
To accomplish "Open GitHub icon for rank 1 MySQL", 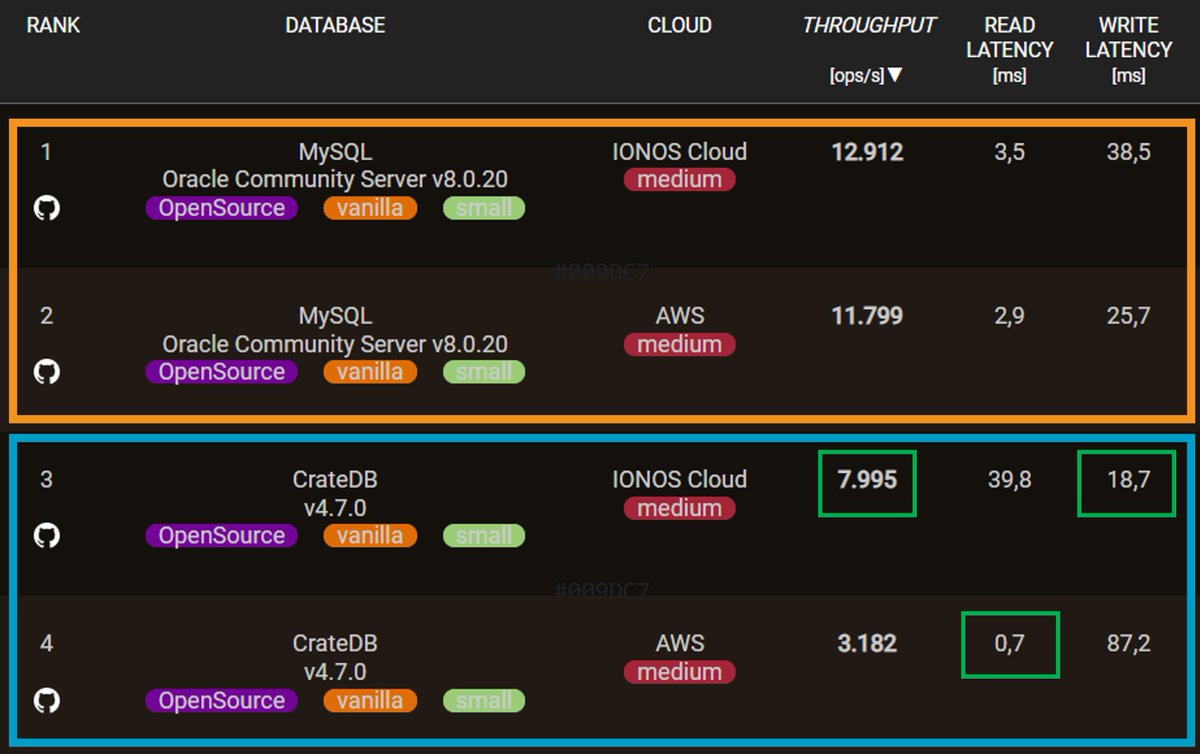I will 47,208.
